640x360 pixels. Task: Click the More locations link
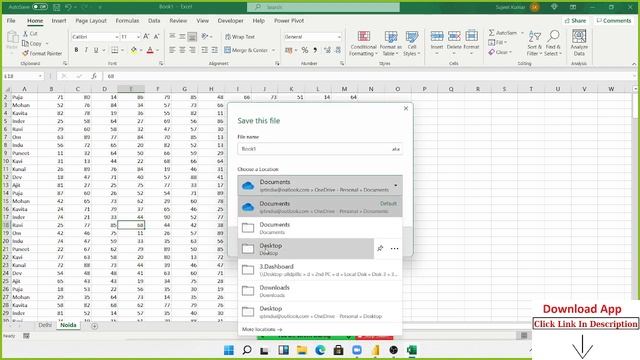pos(262,329)
